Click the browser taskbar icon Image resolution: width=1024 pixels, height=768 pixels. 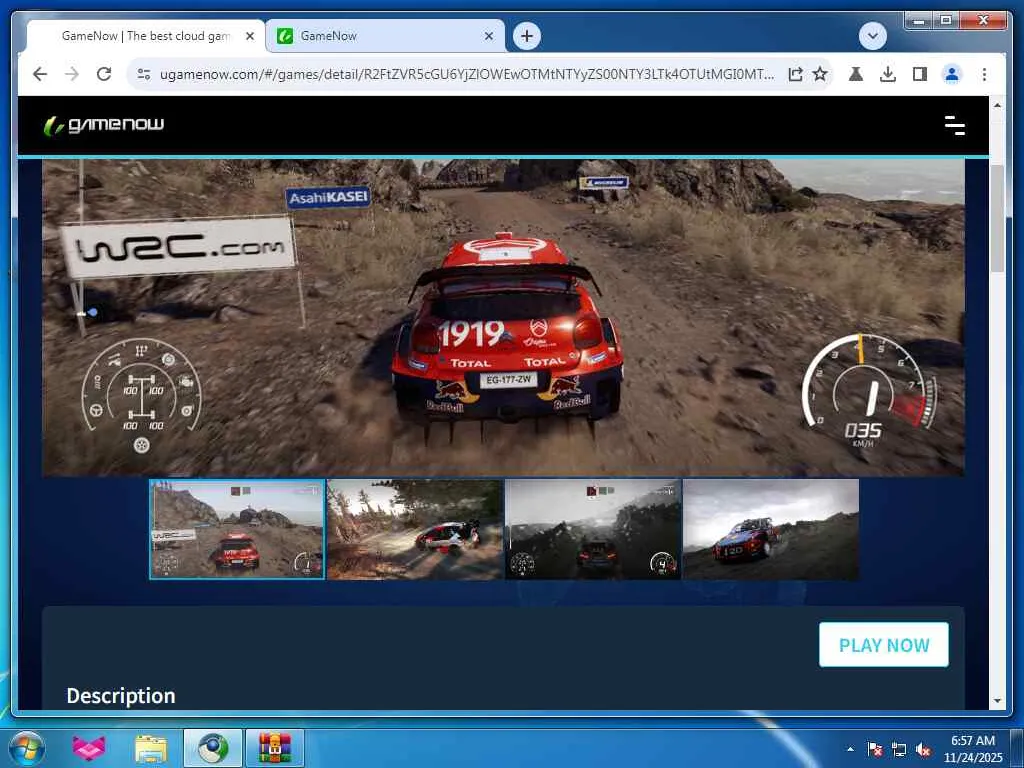213,748
